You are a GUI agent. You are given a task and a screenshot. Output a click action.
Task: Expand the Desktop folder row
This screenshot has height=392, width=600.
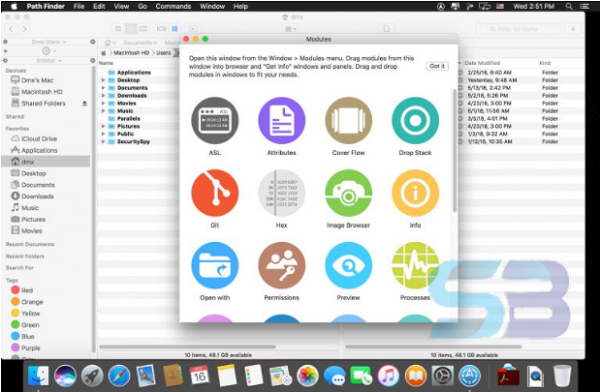click(103, 80)
